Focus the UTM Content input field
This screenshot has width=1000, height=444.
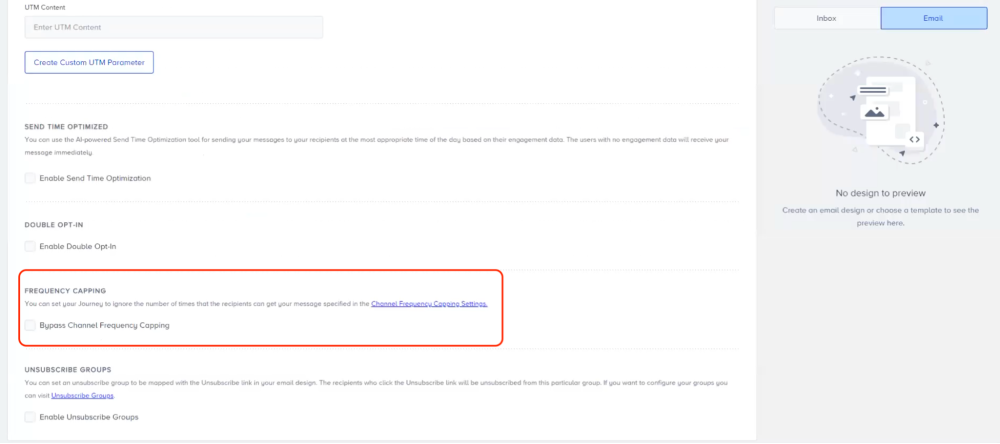(173, 27)
